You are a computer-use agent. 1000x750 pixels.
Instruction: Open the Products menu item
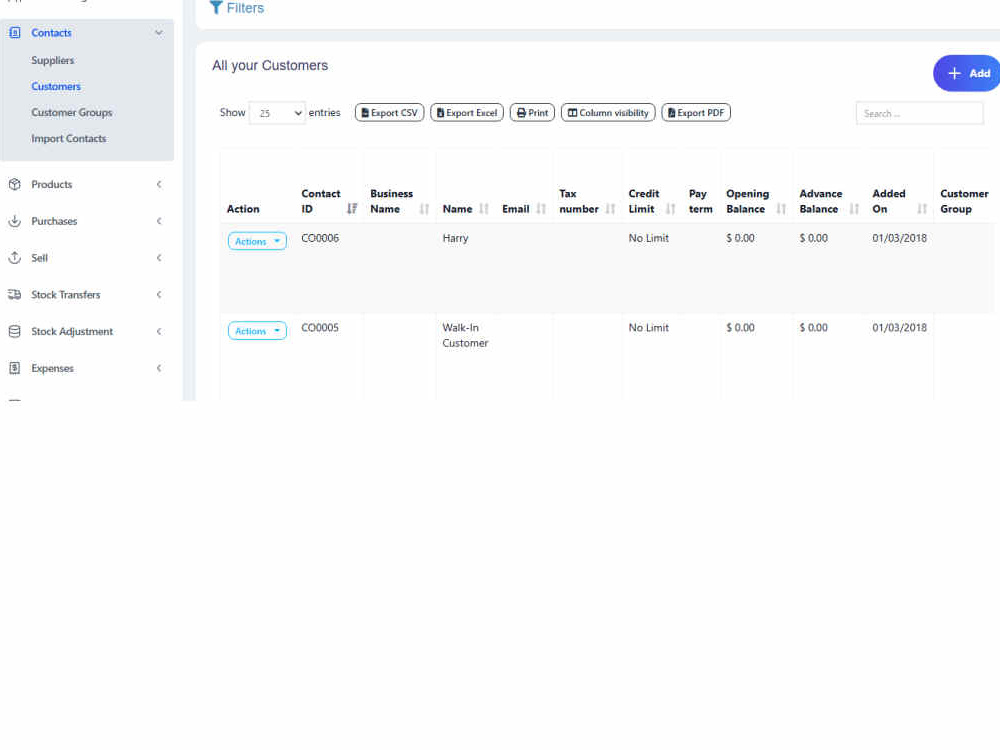52,184
